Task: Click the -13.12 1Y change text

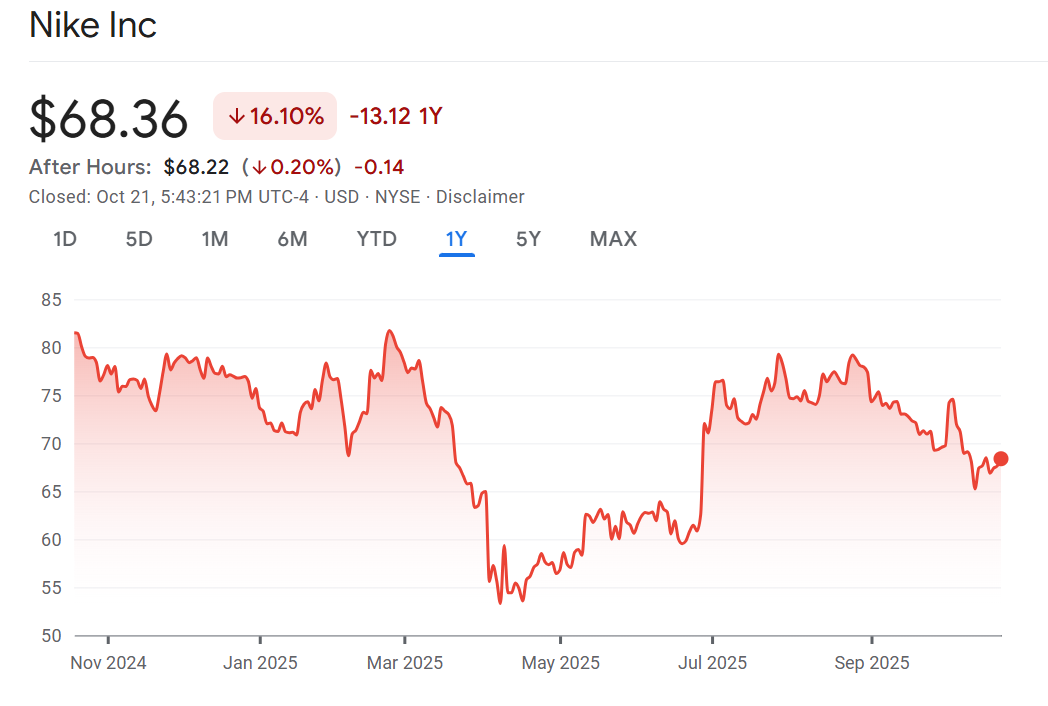Action: click(396, 117)
